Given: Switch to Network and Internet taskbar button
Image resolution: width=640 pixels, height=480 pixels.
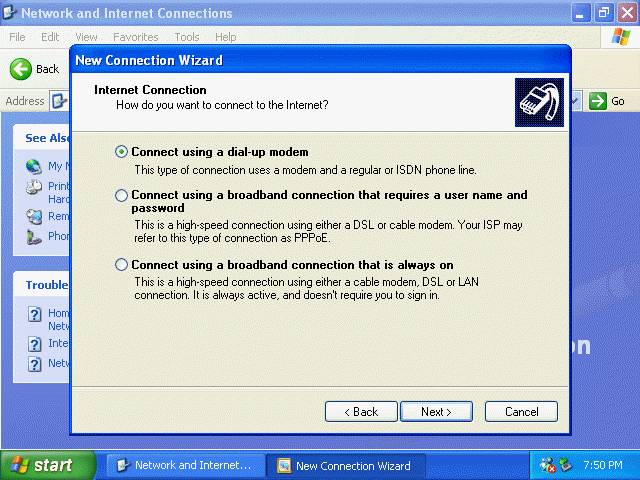Looking at the screenshot, I should click(x=185, y=465).
